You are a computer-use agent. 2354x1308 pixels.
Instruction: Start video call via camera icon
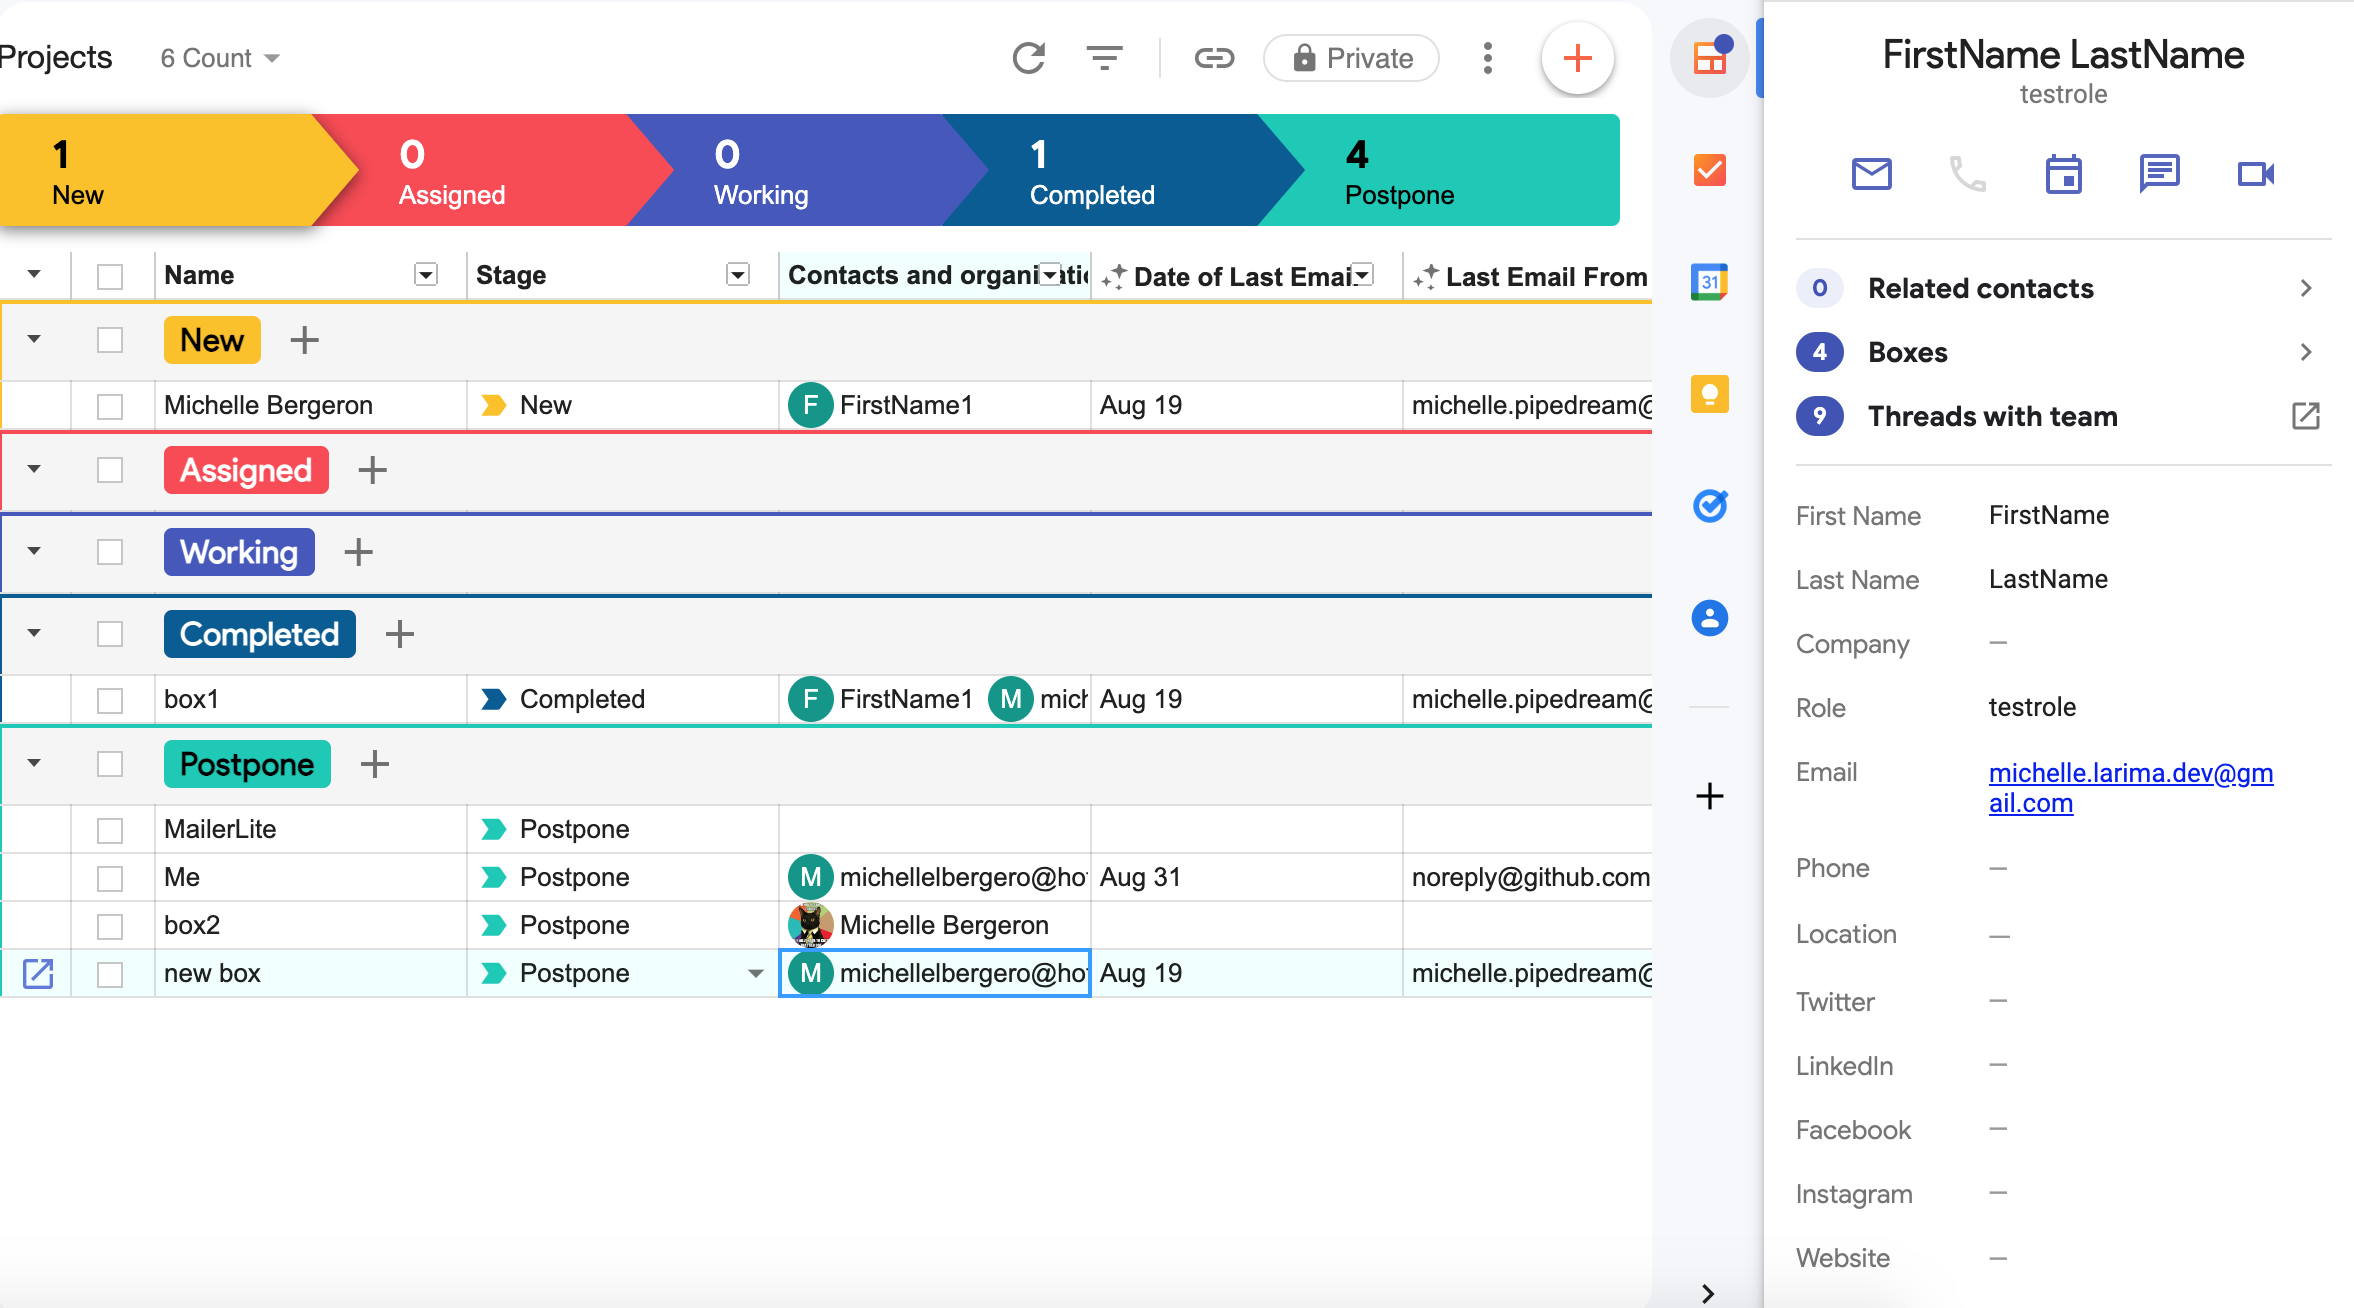click(x=2256, y=174)
